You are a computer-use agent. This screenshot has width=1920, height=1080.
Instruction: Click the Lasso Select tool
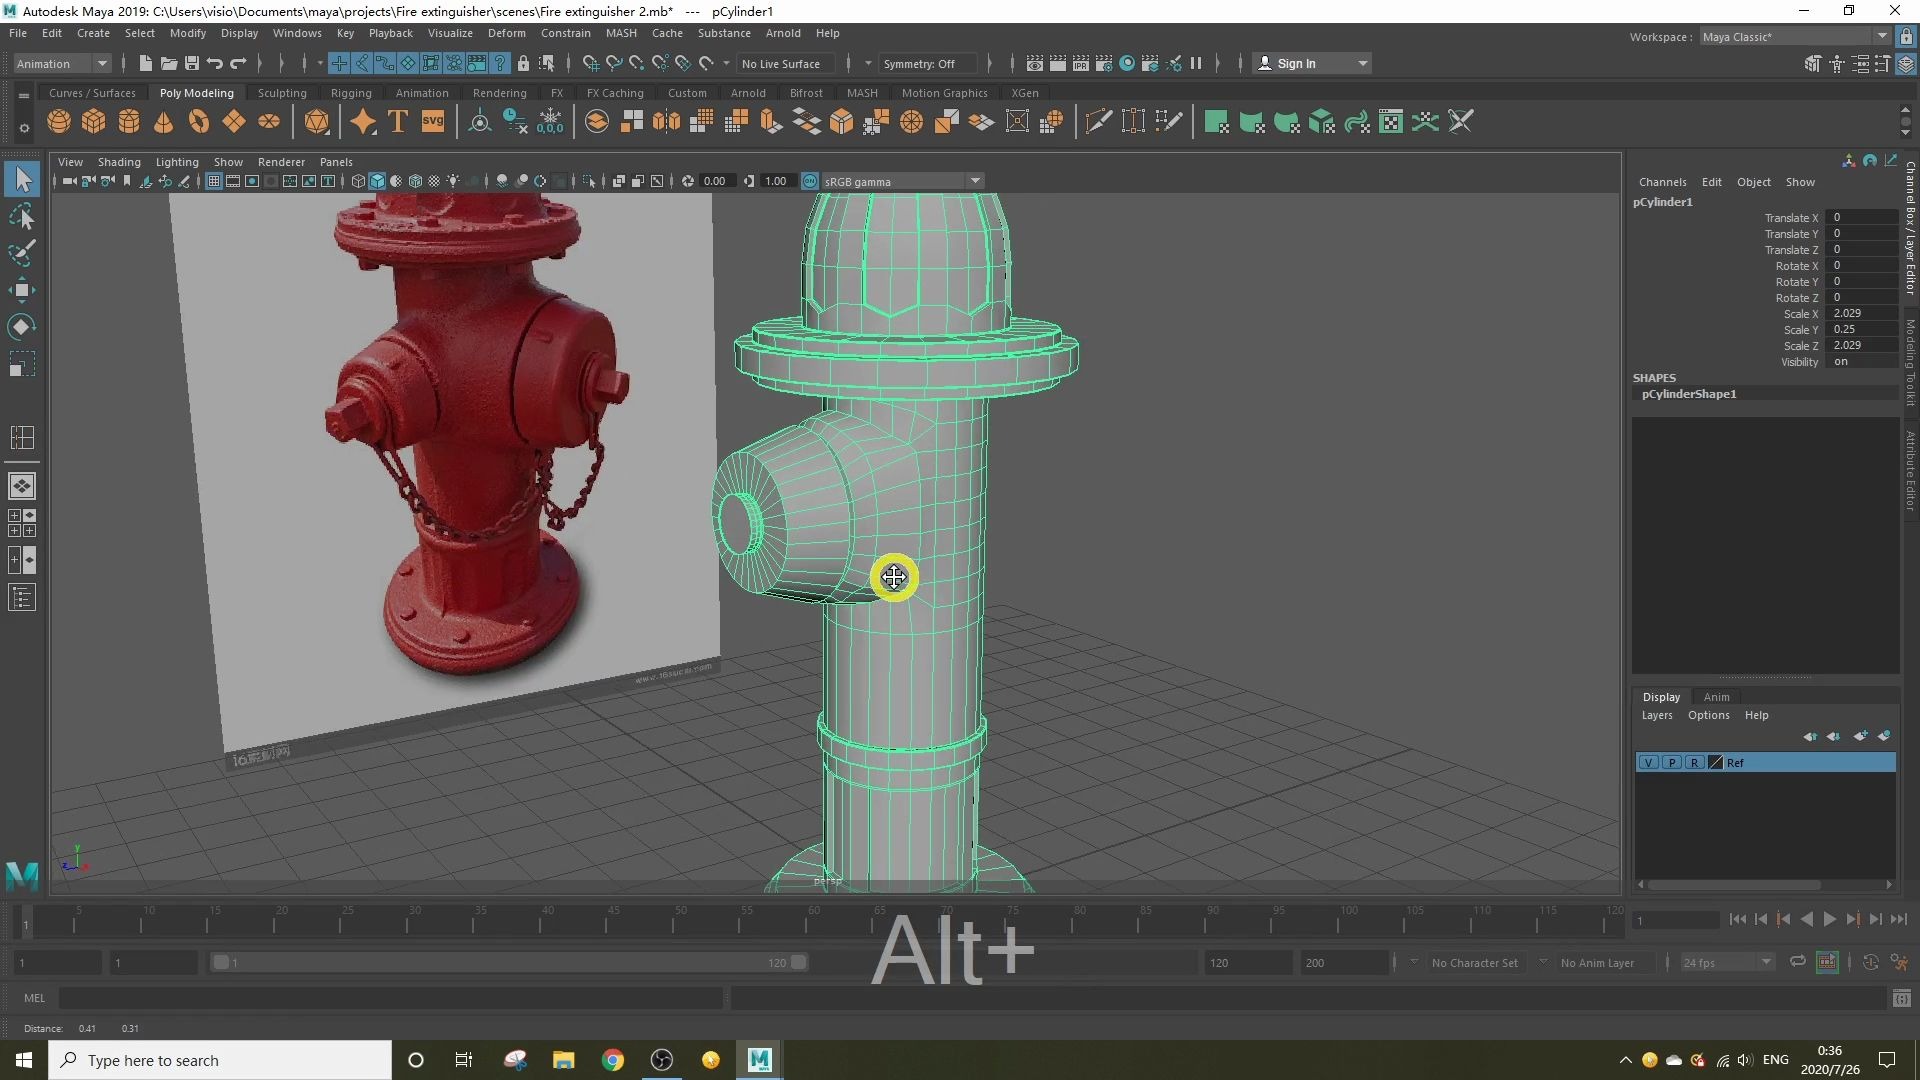click(x=22, y=216)
